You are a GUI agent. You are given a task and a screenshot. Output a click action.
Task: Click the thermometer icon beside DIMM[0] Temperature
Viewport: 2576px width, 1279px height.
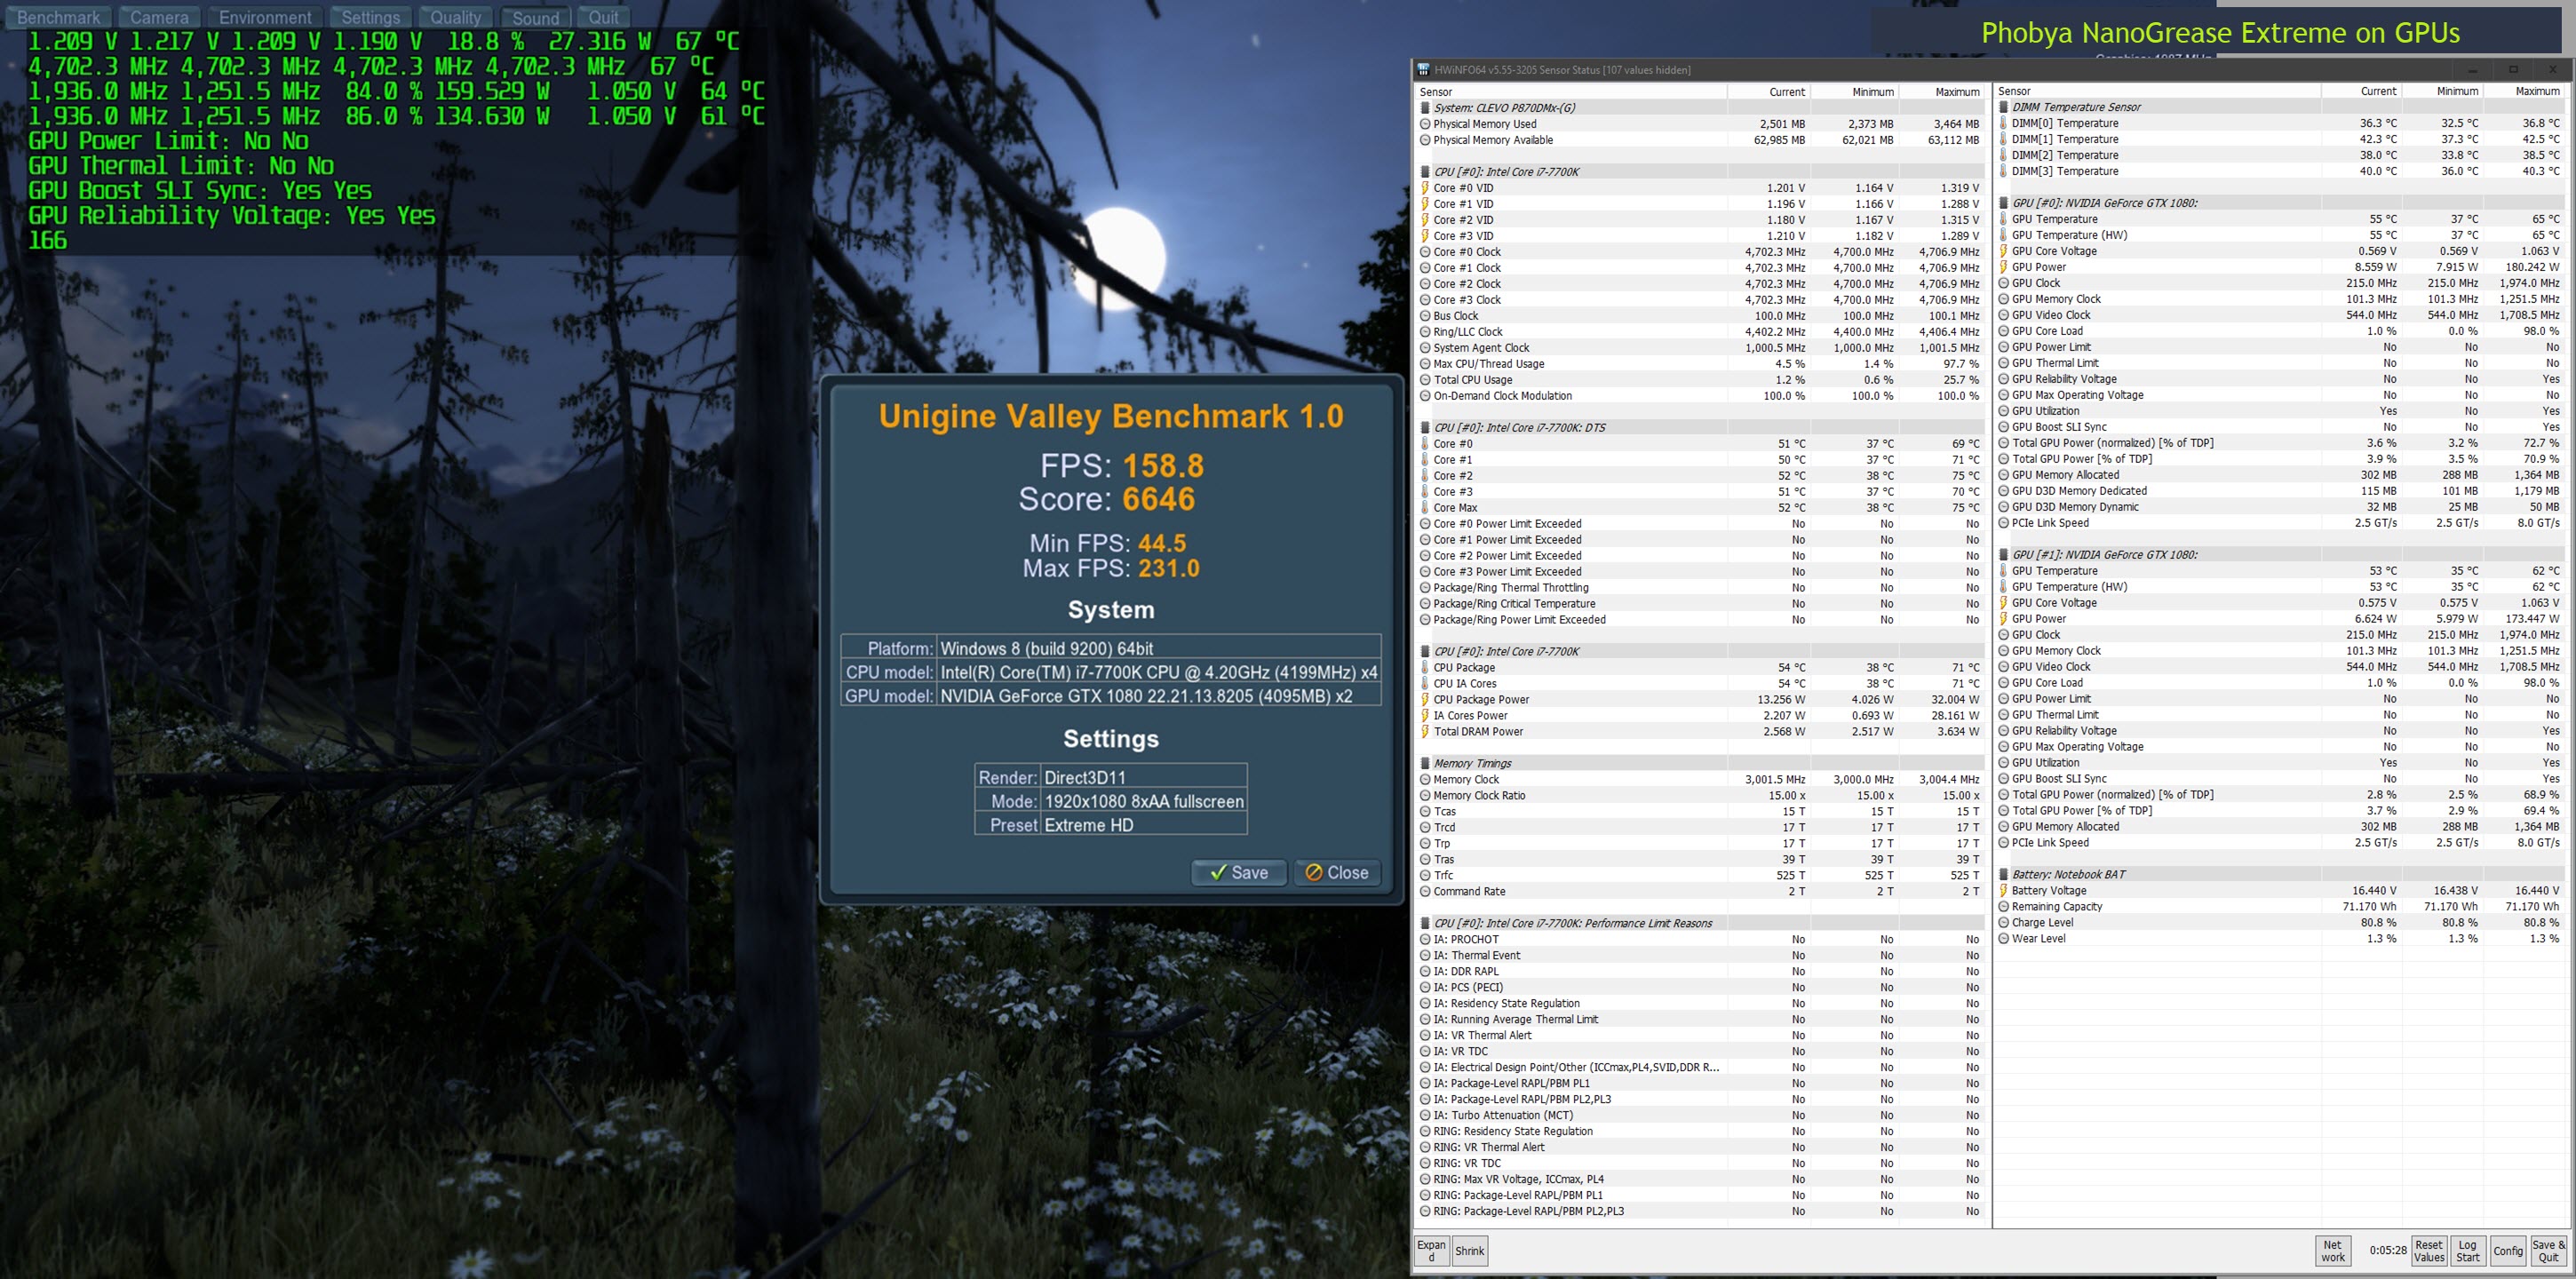pyautogui.click(x=2003, y=124)
